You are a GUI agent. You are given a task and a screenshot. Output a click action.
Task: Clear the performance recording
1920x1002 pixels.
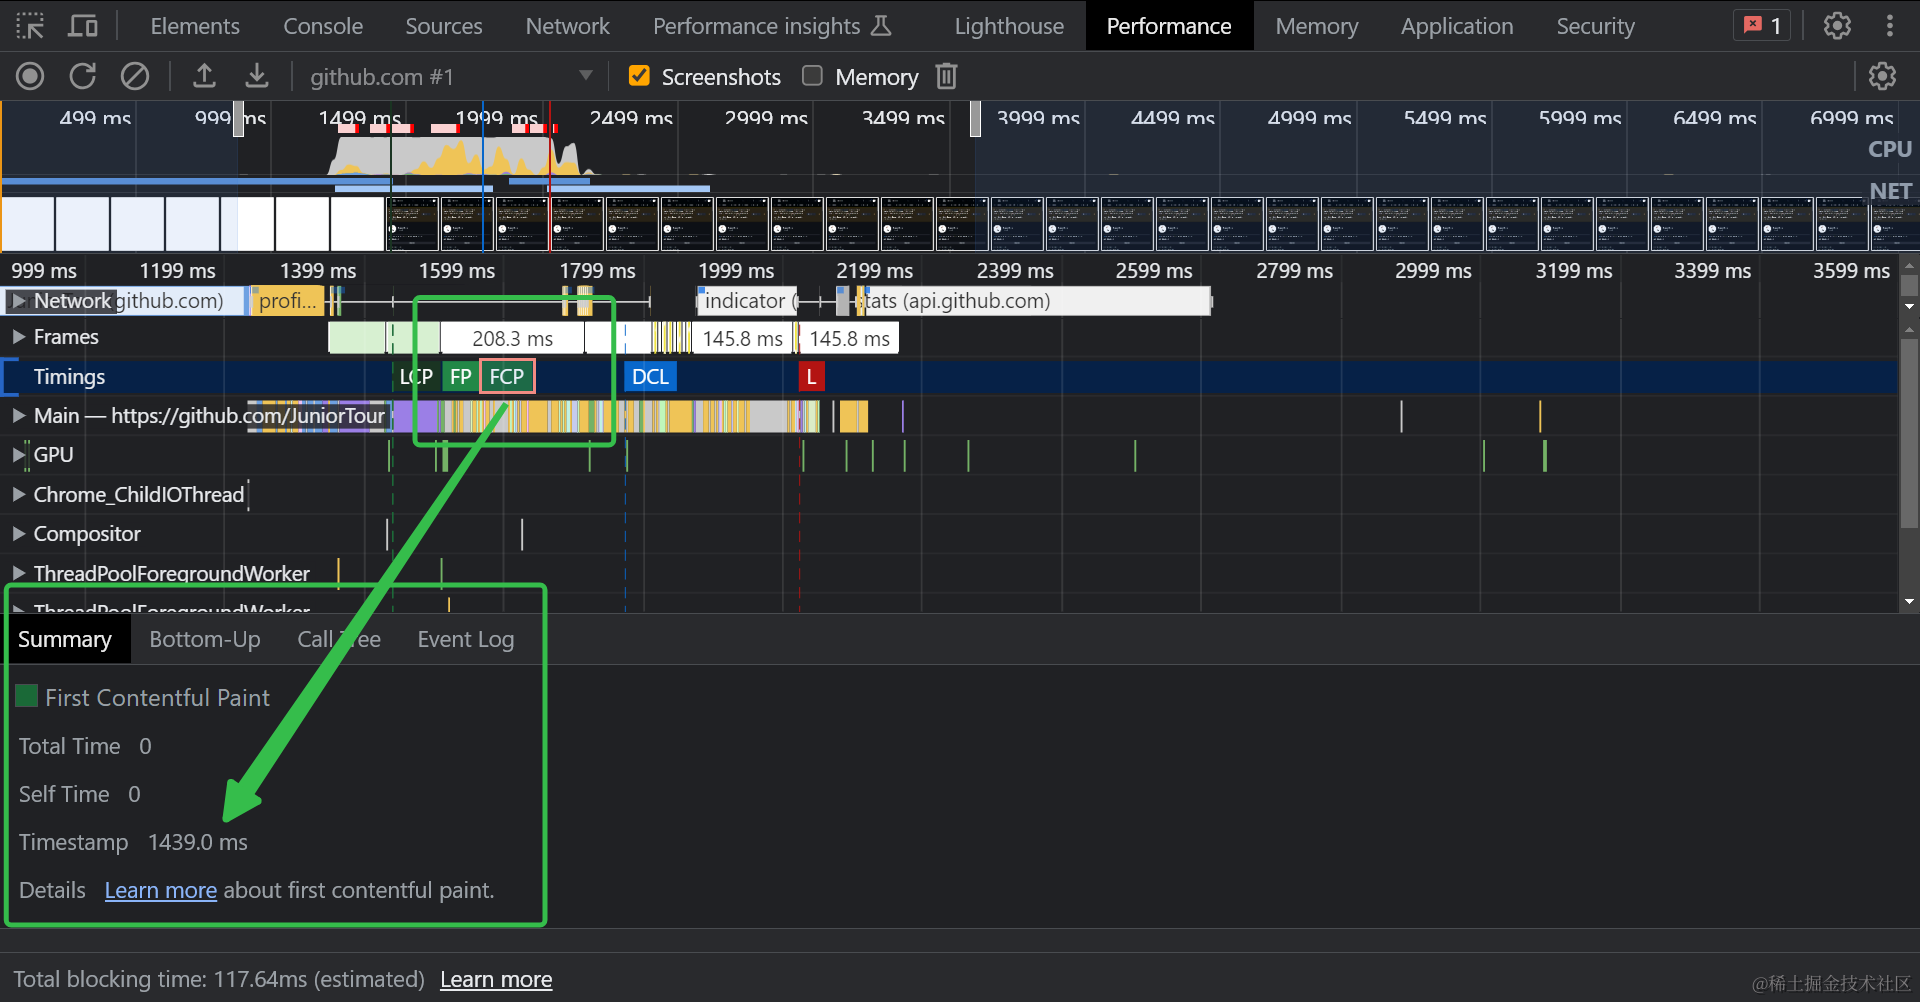click(x=135, y=76)
